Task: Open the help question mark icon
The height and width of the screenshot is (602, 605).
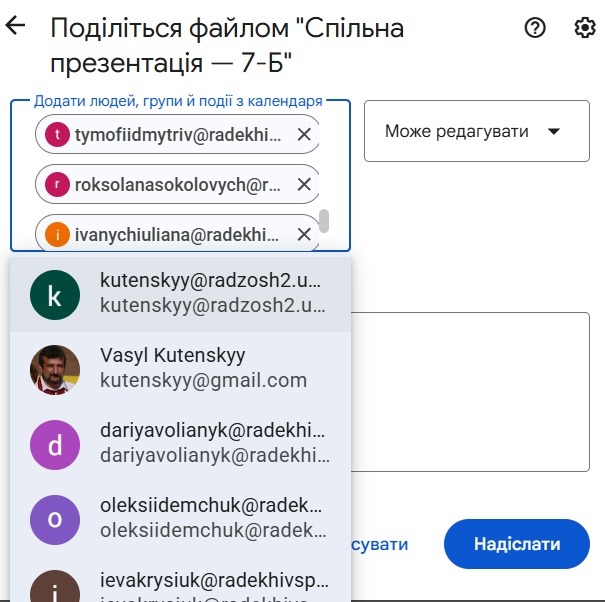Action: tap(535, 28)
